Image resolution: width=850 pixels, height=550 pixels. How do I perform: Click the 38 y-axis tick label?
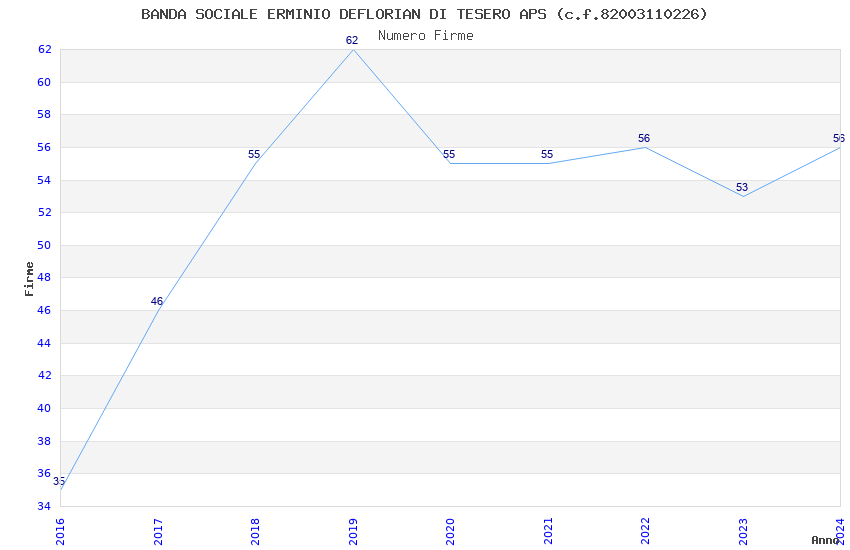click(44, 442)
